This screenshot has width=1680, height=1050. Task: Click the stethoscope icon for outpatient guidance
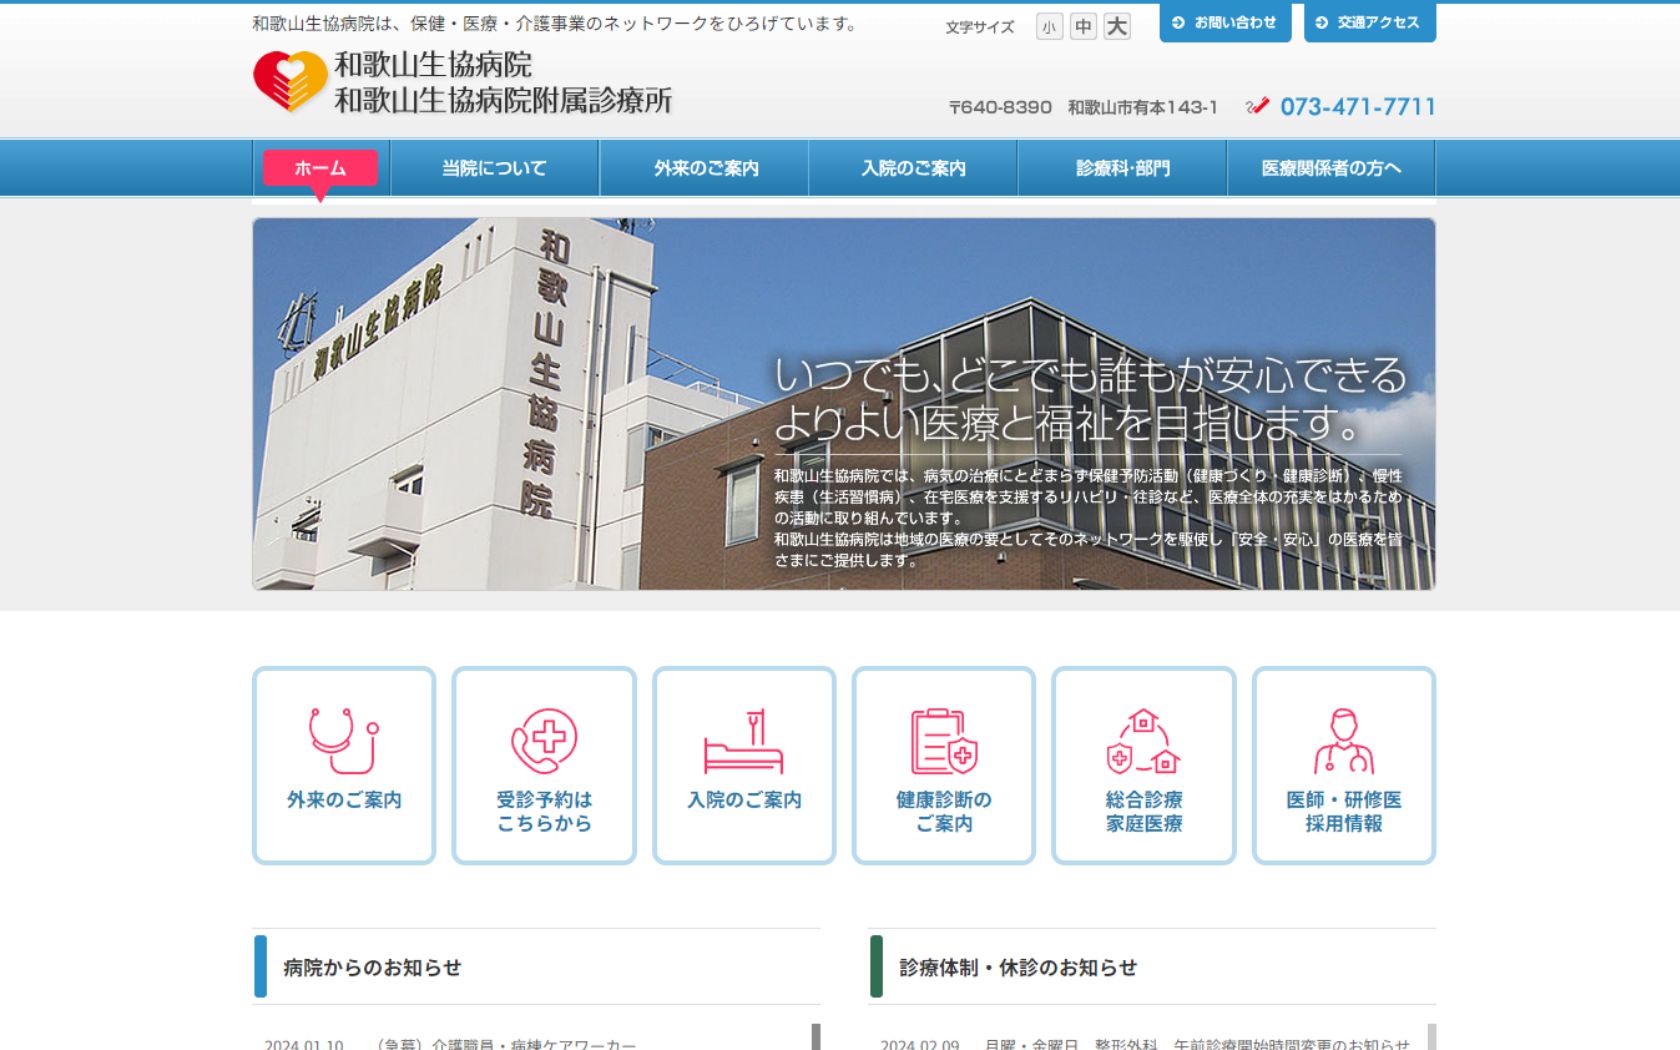click(x=343, y=740)
